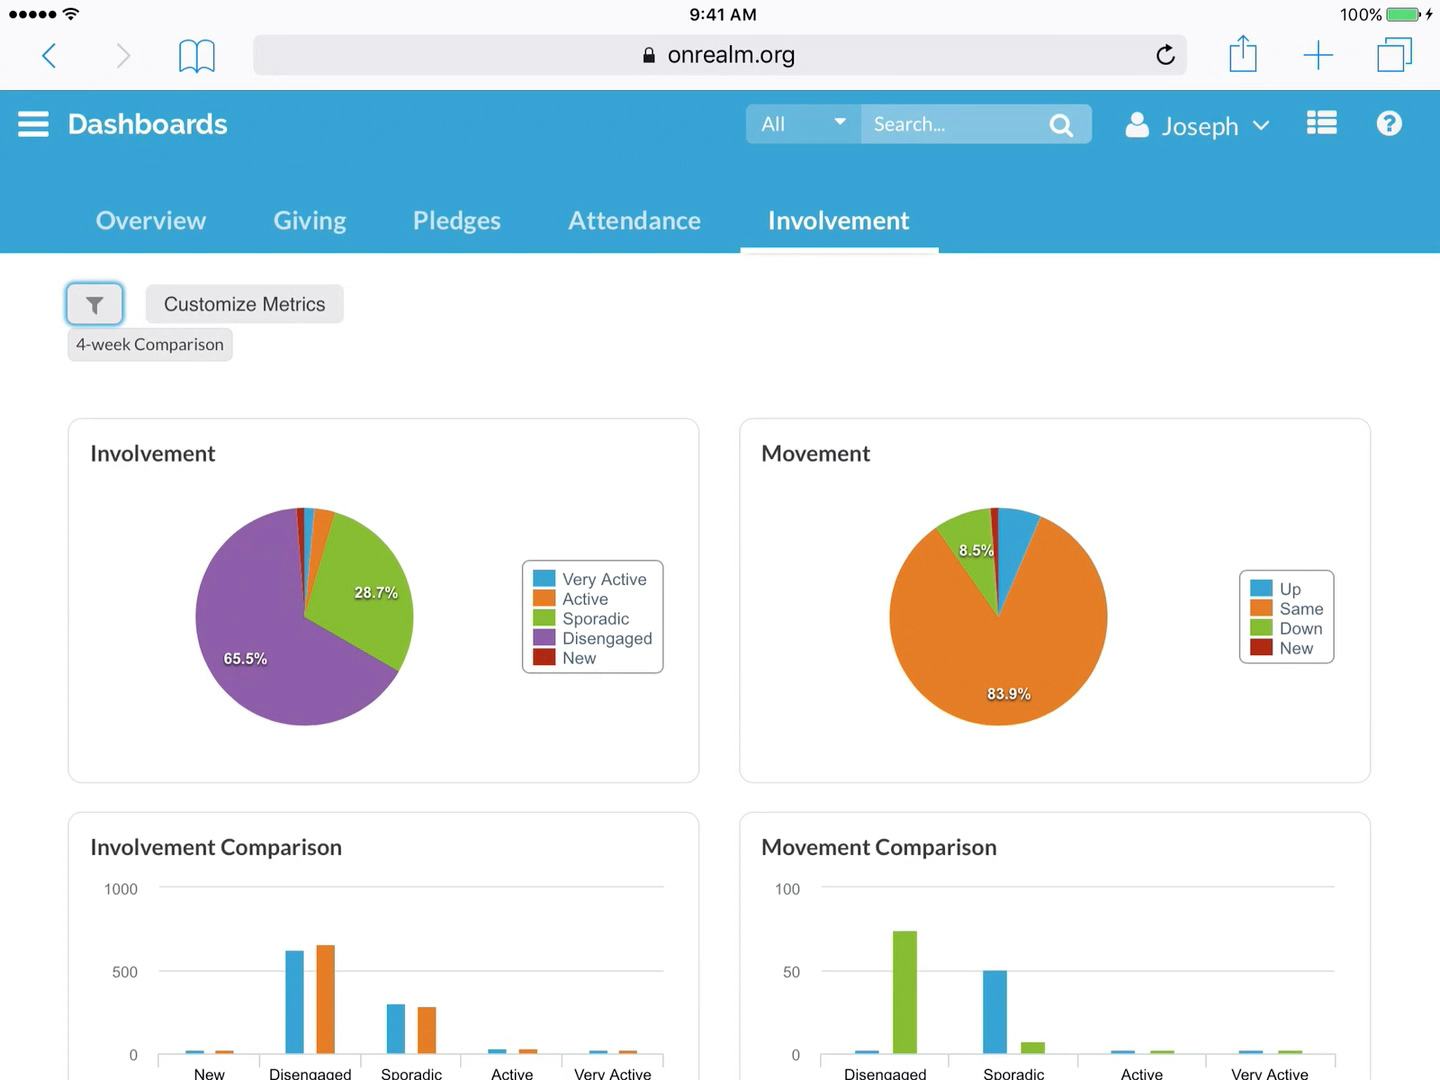This screenshot has width=1440, height=1080.
Task: Click the filter funnel icon
Action: tap(95, 304)
